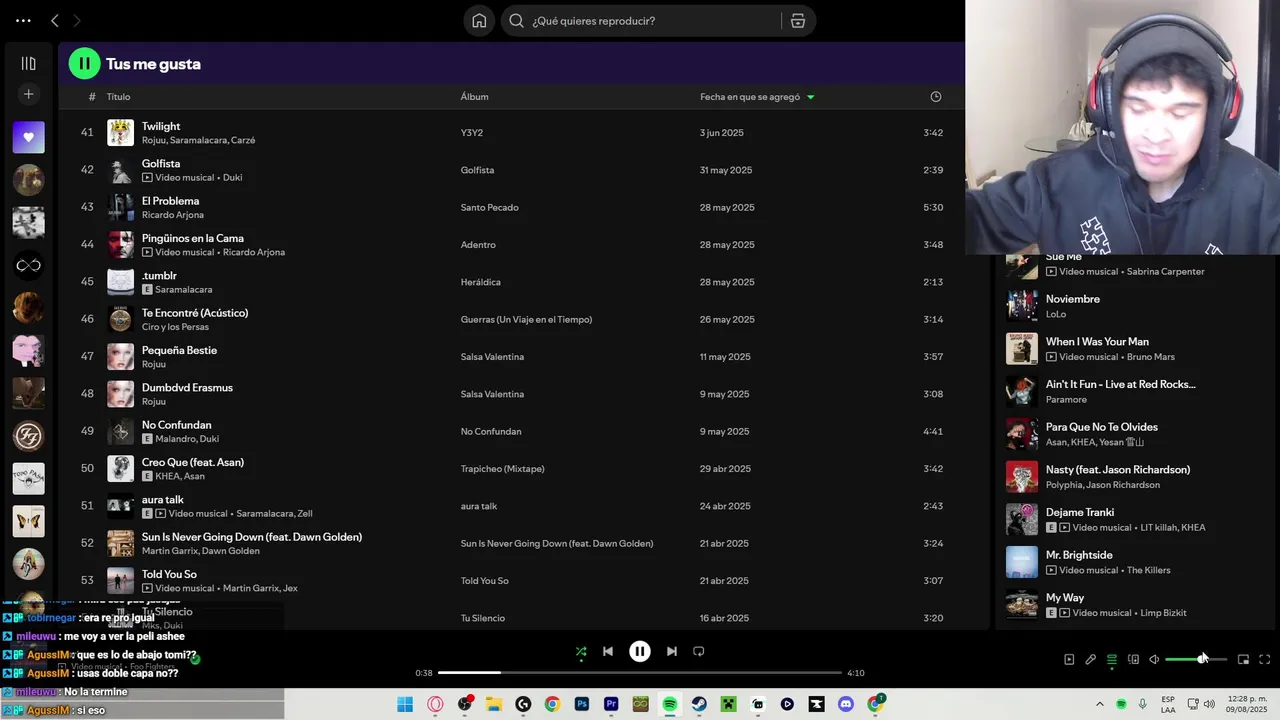
Task: Toggle Fecha en que se agregó sort arrow
Action: click(x=810, y=97)
